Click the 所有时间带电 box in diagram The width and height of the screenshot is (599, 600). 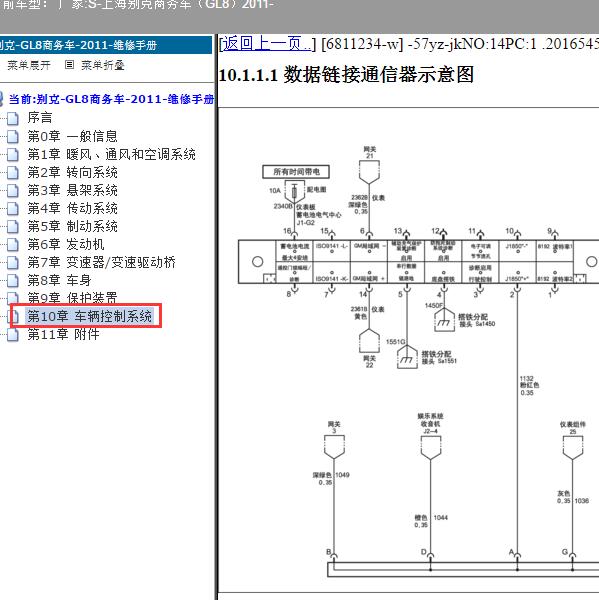pyautogui.click(x=296, y=172)
